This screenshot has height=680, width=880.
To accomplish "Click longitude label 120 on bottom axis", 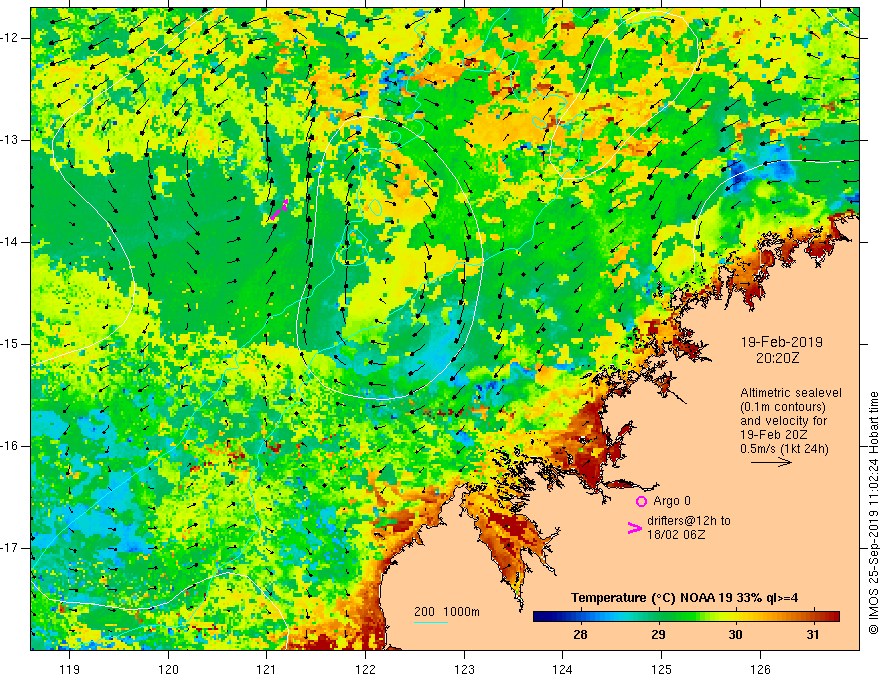I will (x=168, y=669).
